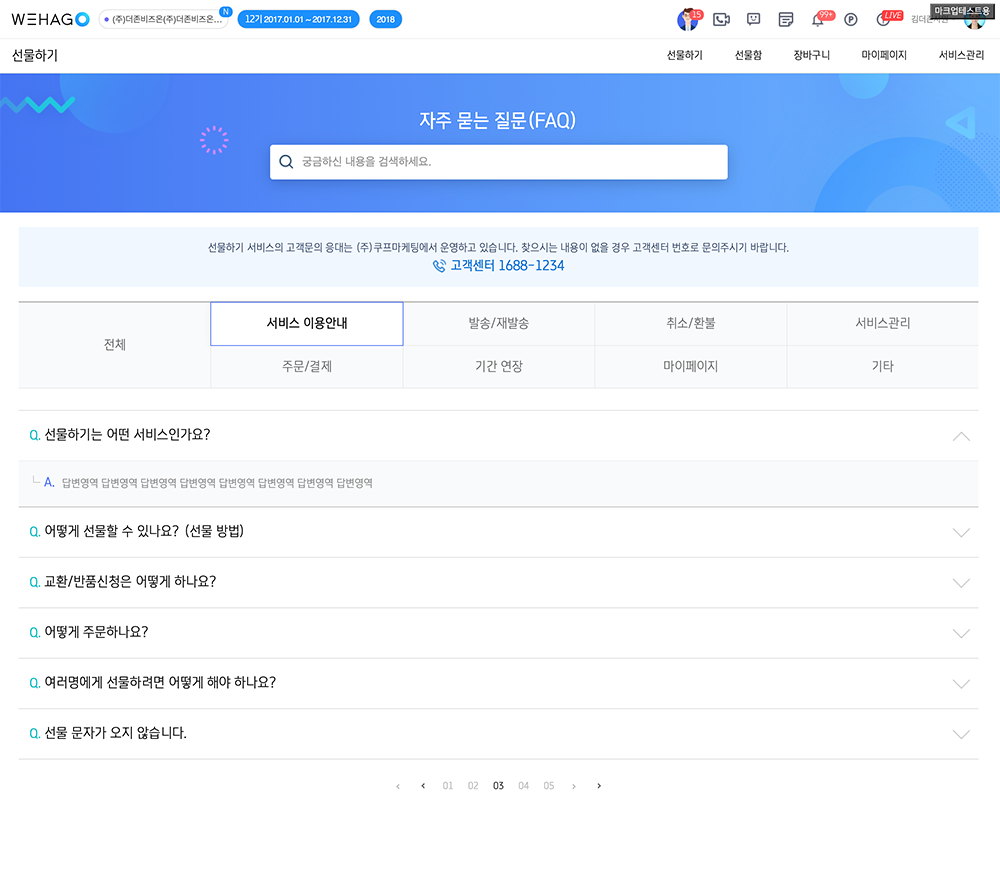Click the avatar with 15 badge
Viewport: 1000px width, 882px height.
[687, 19]
